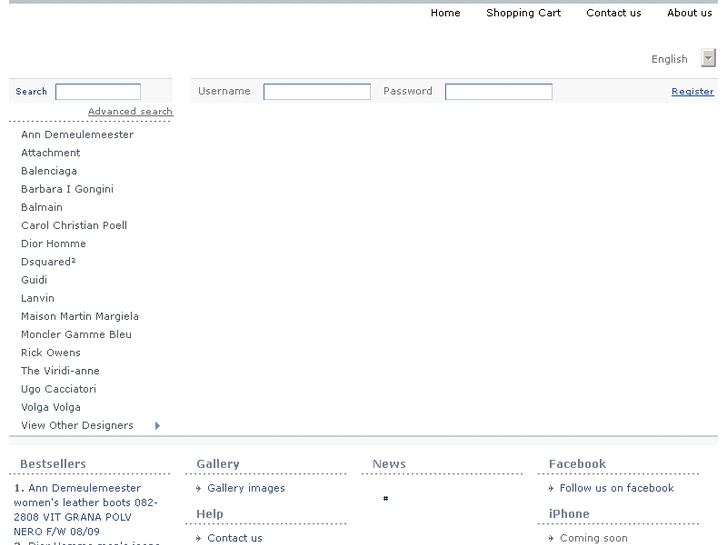
Task: Click arrow bullet beside Coming soon
Action: pos(551,539)
